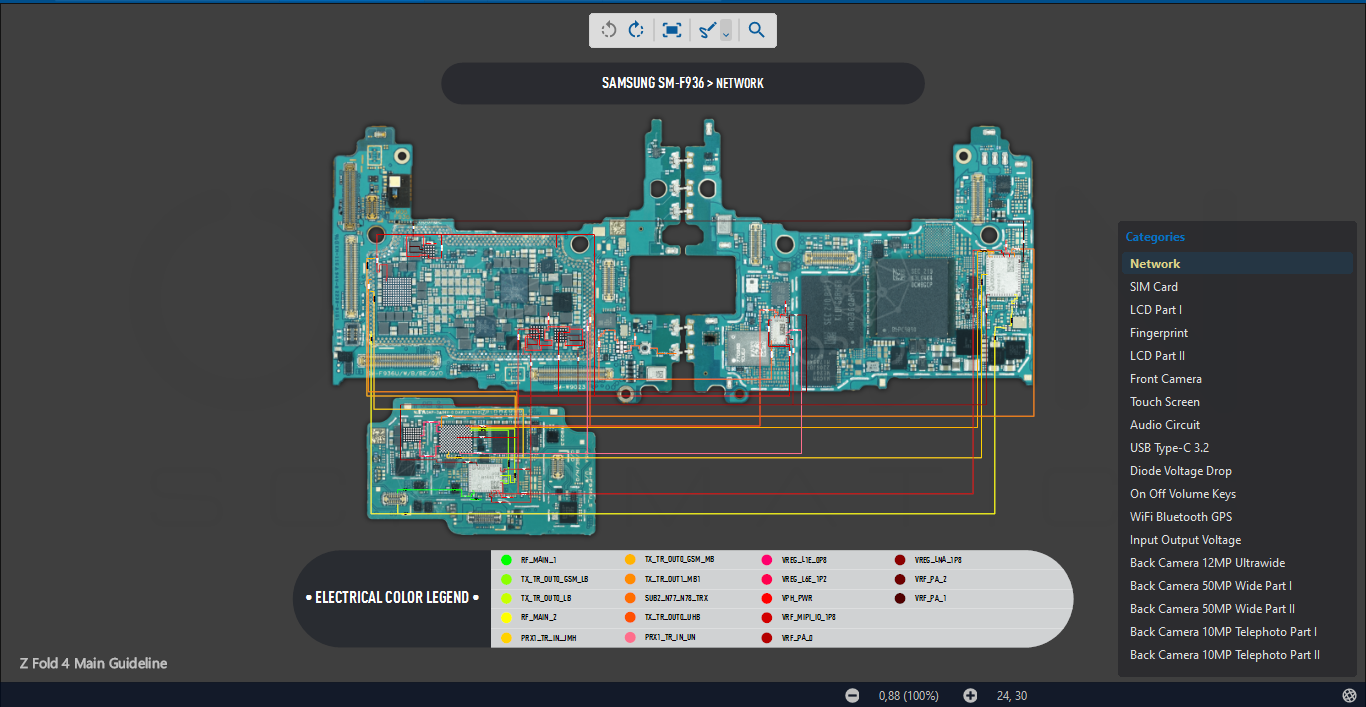Choose the Front Camera category
Viewport: 1366px width, 707px height.
pyautogui.click(x=1237, y=379)
